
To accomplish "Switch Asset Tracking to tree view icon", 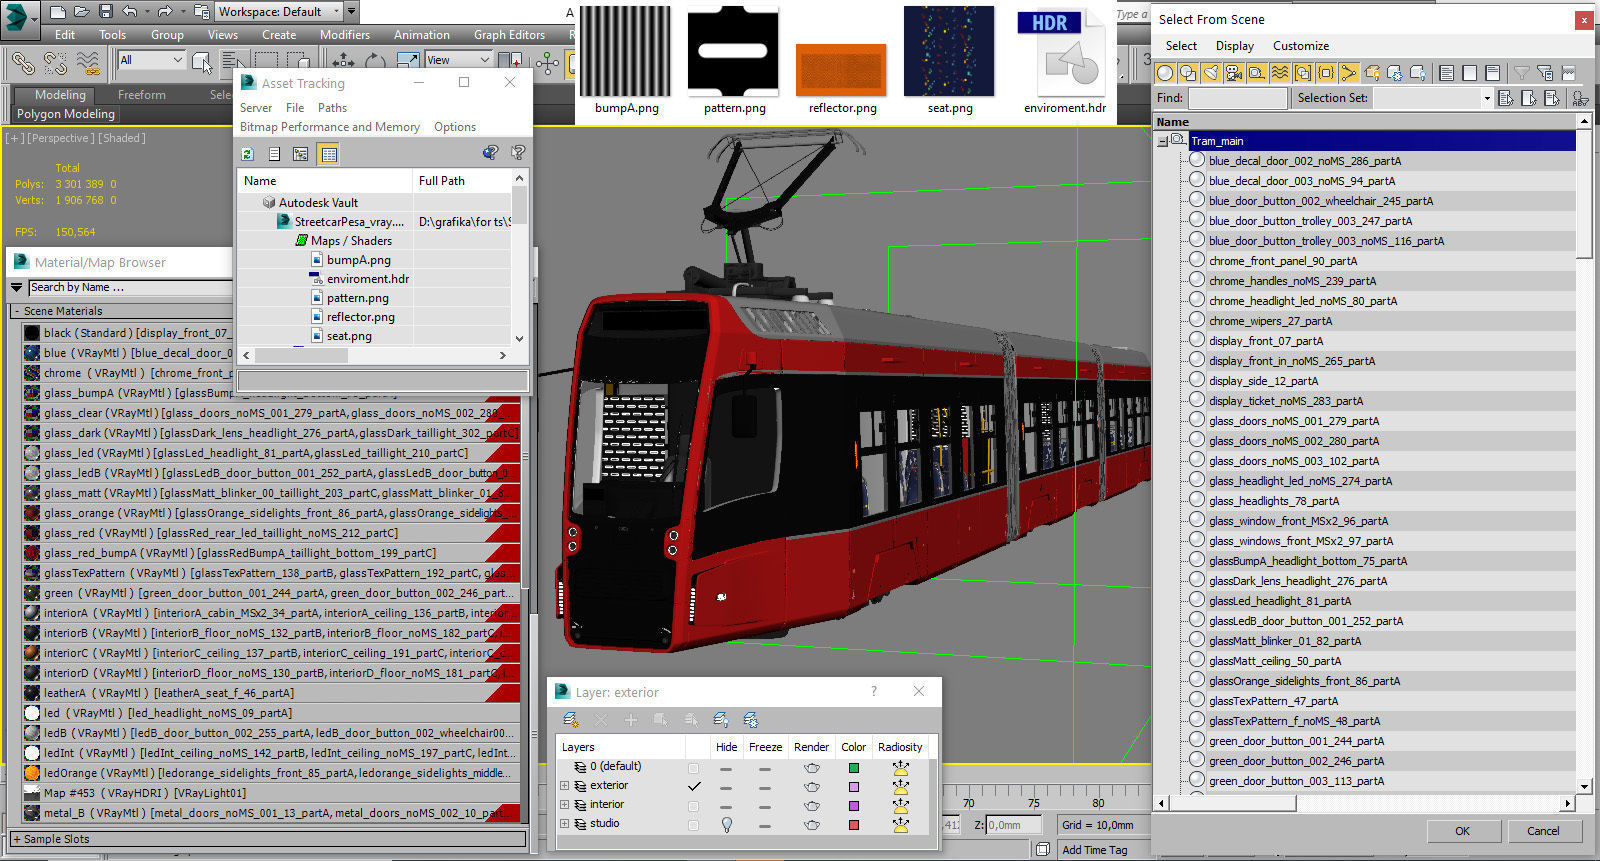I will 300,154.
